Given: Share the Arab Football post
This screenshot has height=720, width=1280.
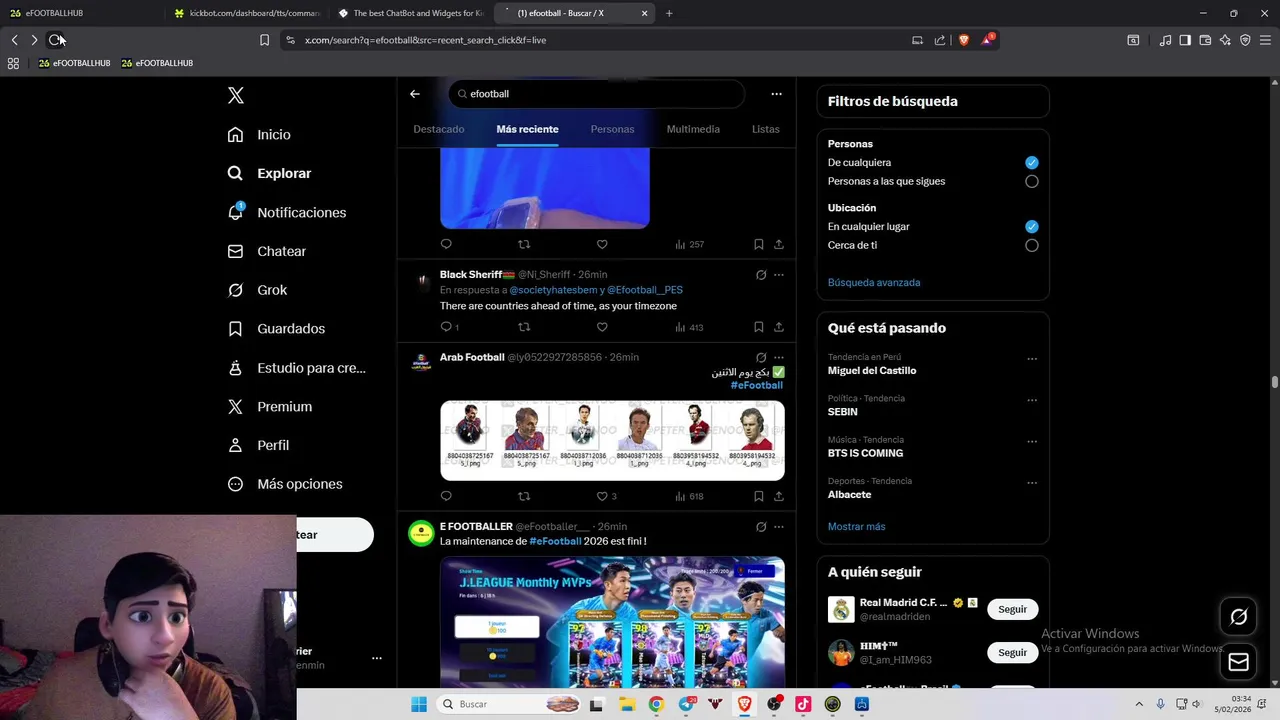Looking at the screenshot, I should point(779,496).
